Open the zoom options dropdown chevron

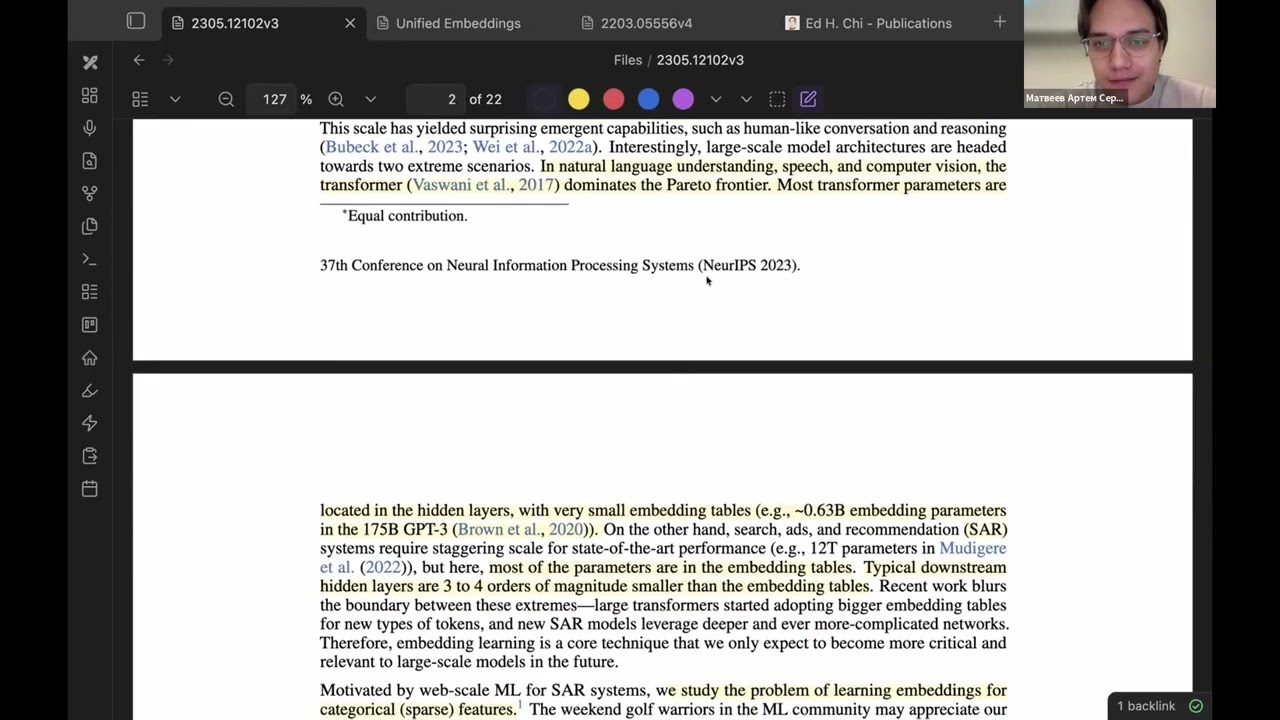(370, 99)
